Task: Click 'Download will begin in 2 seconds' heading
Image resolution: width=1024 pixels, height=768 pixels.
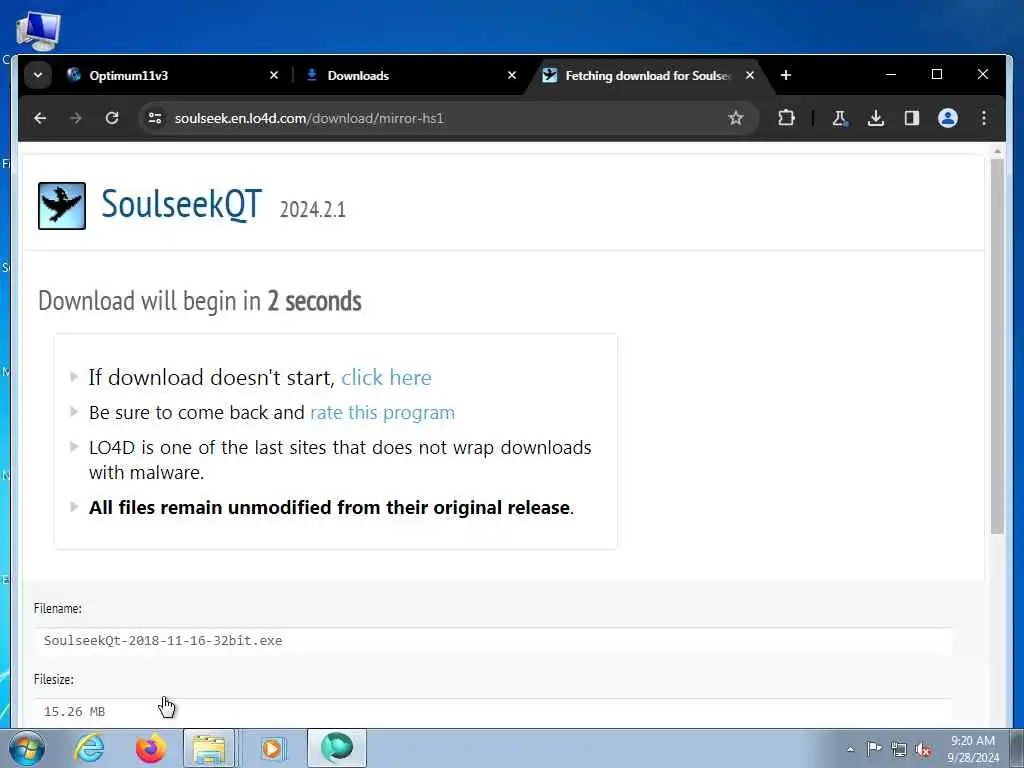Action: point(200,301)
